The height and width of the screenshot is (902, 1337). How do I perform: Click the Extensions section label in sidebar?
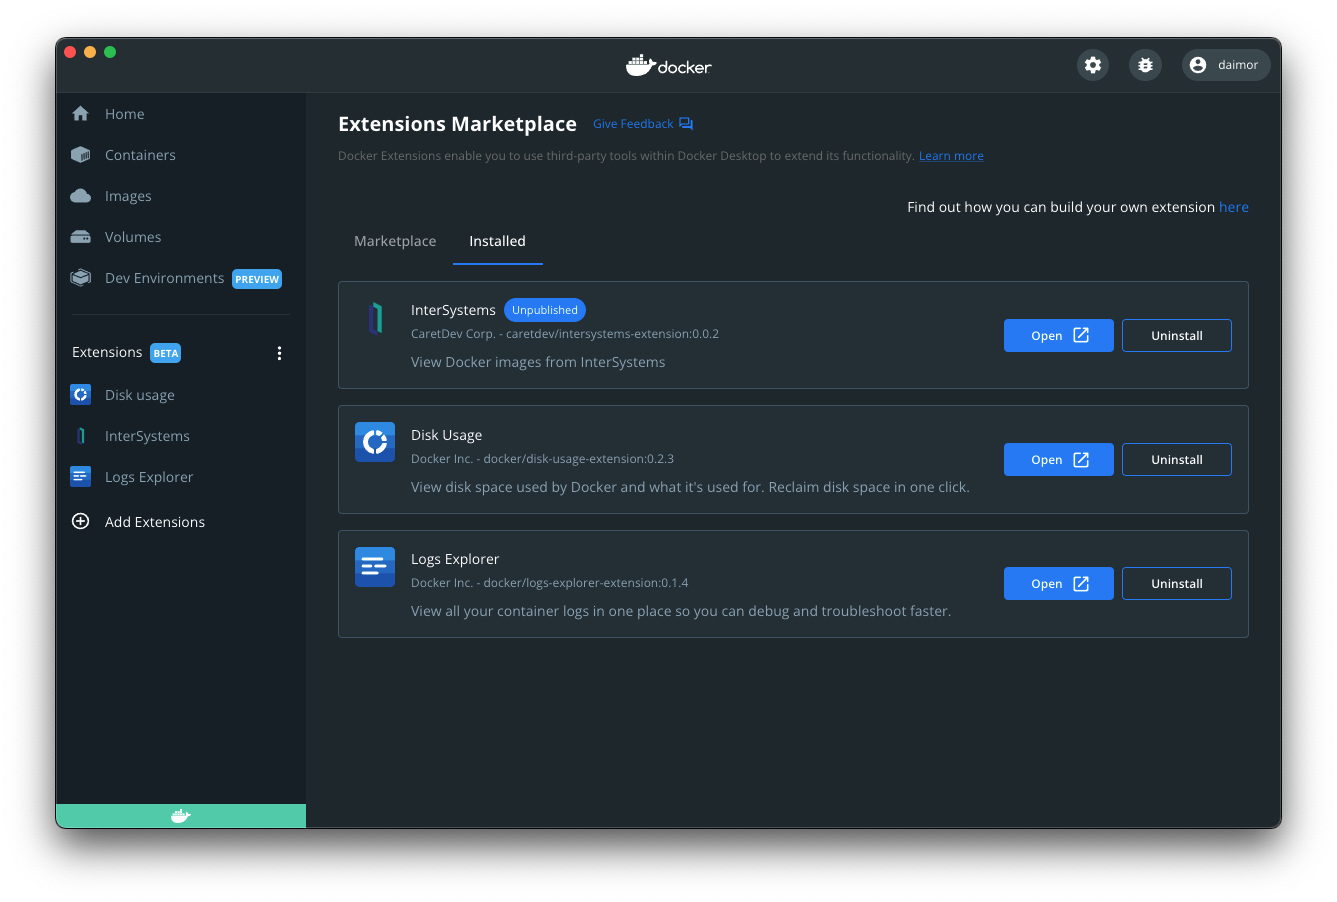click(x=107, y=352)
